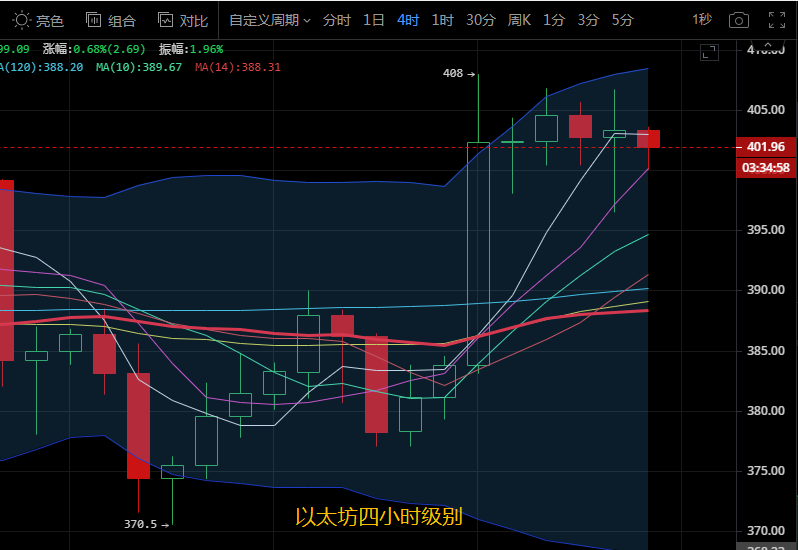The image size is (798, 550).
Task: Click the 对比 compare chart icon
Action: coord(183,20)
